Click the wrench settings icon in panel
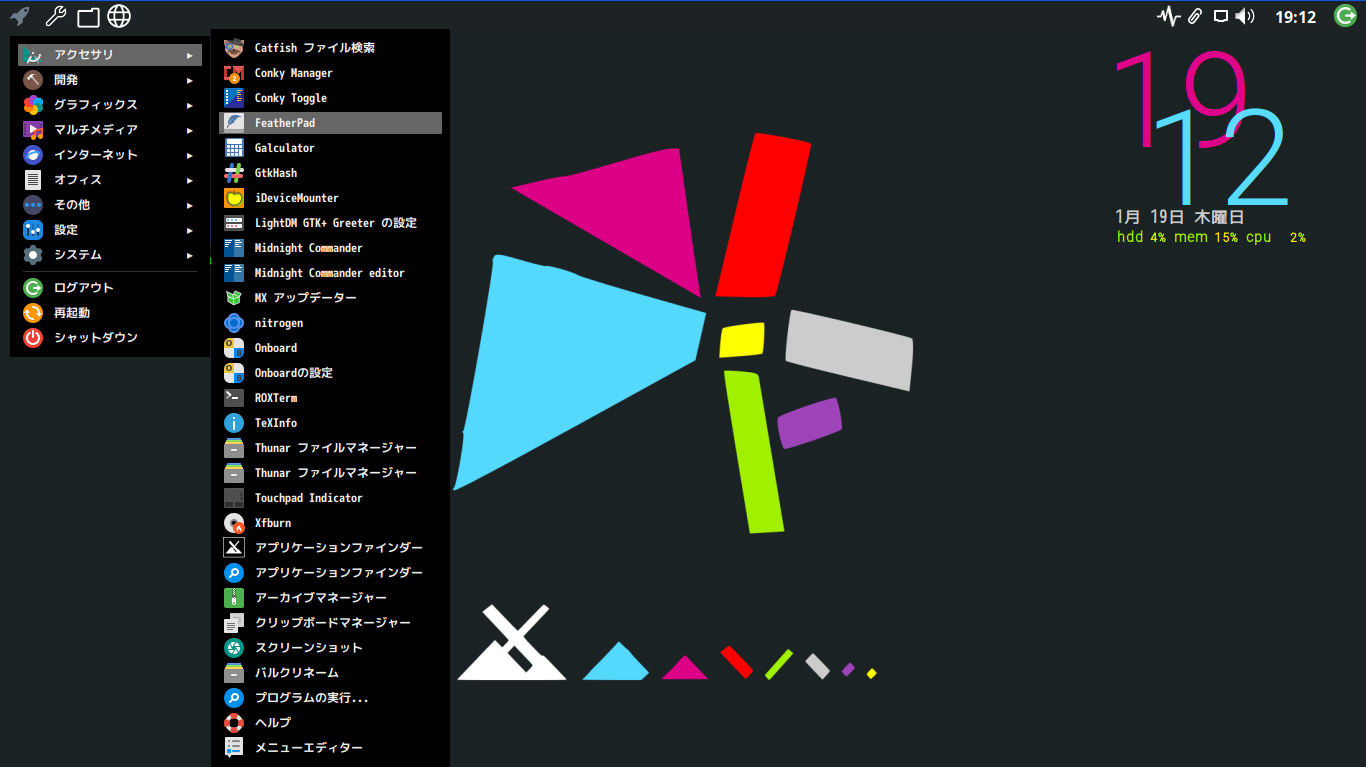The width and height of the screenshot is (1366, 767). pyautogui.click(x=55, y=16)
